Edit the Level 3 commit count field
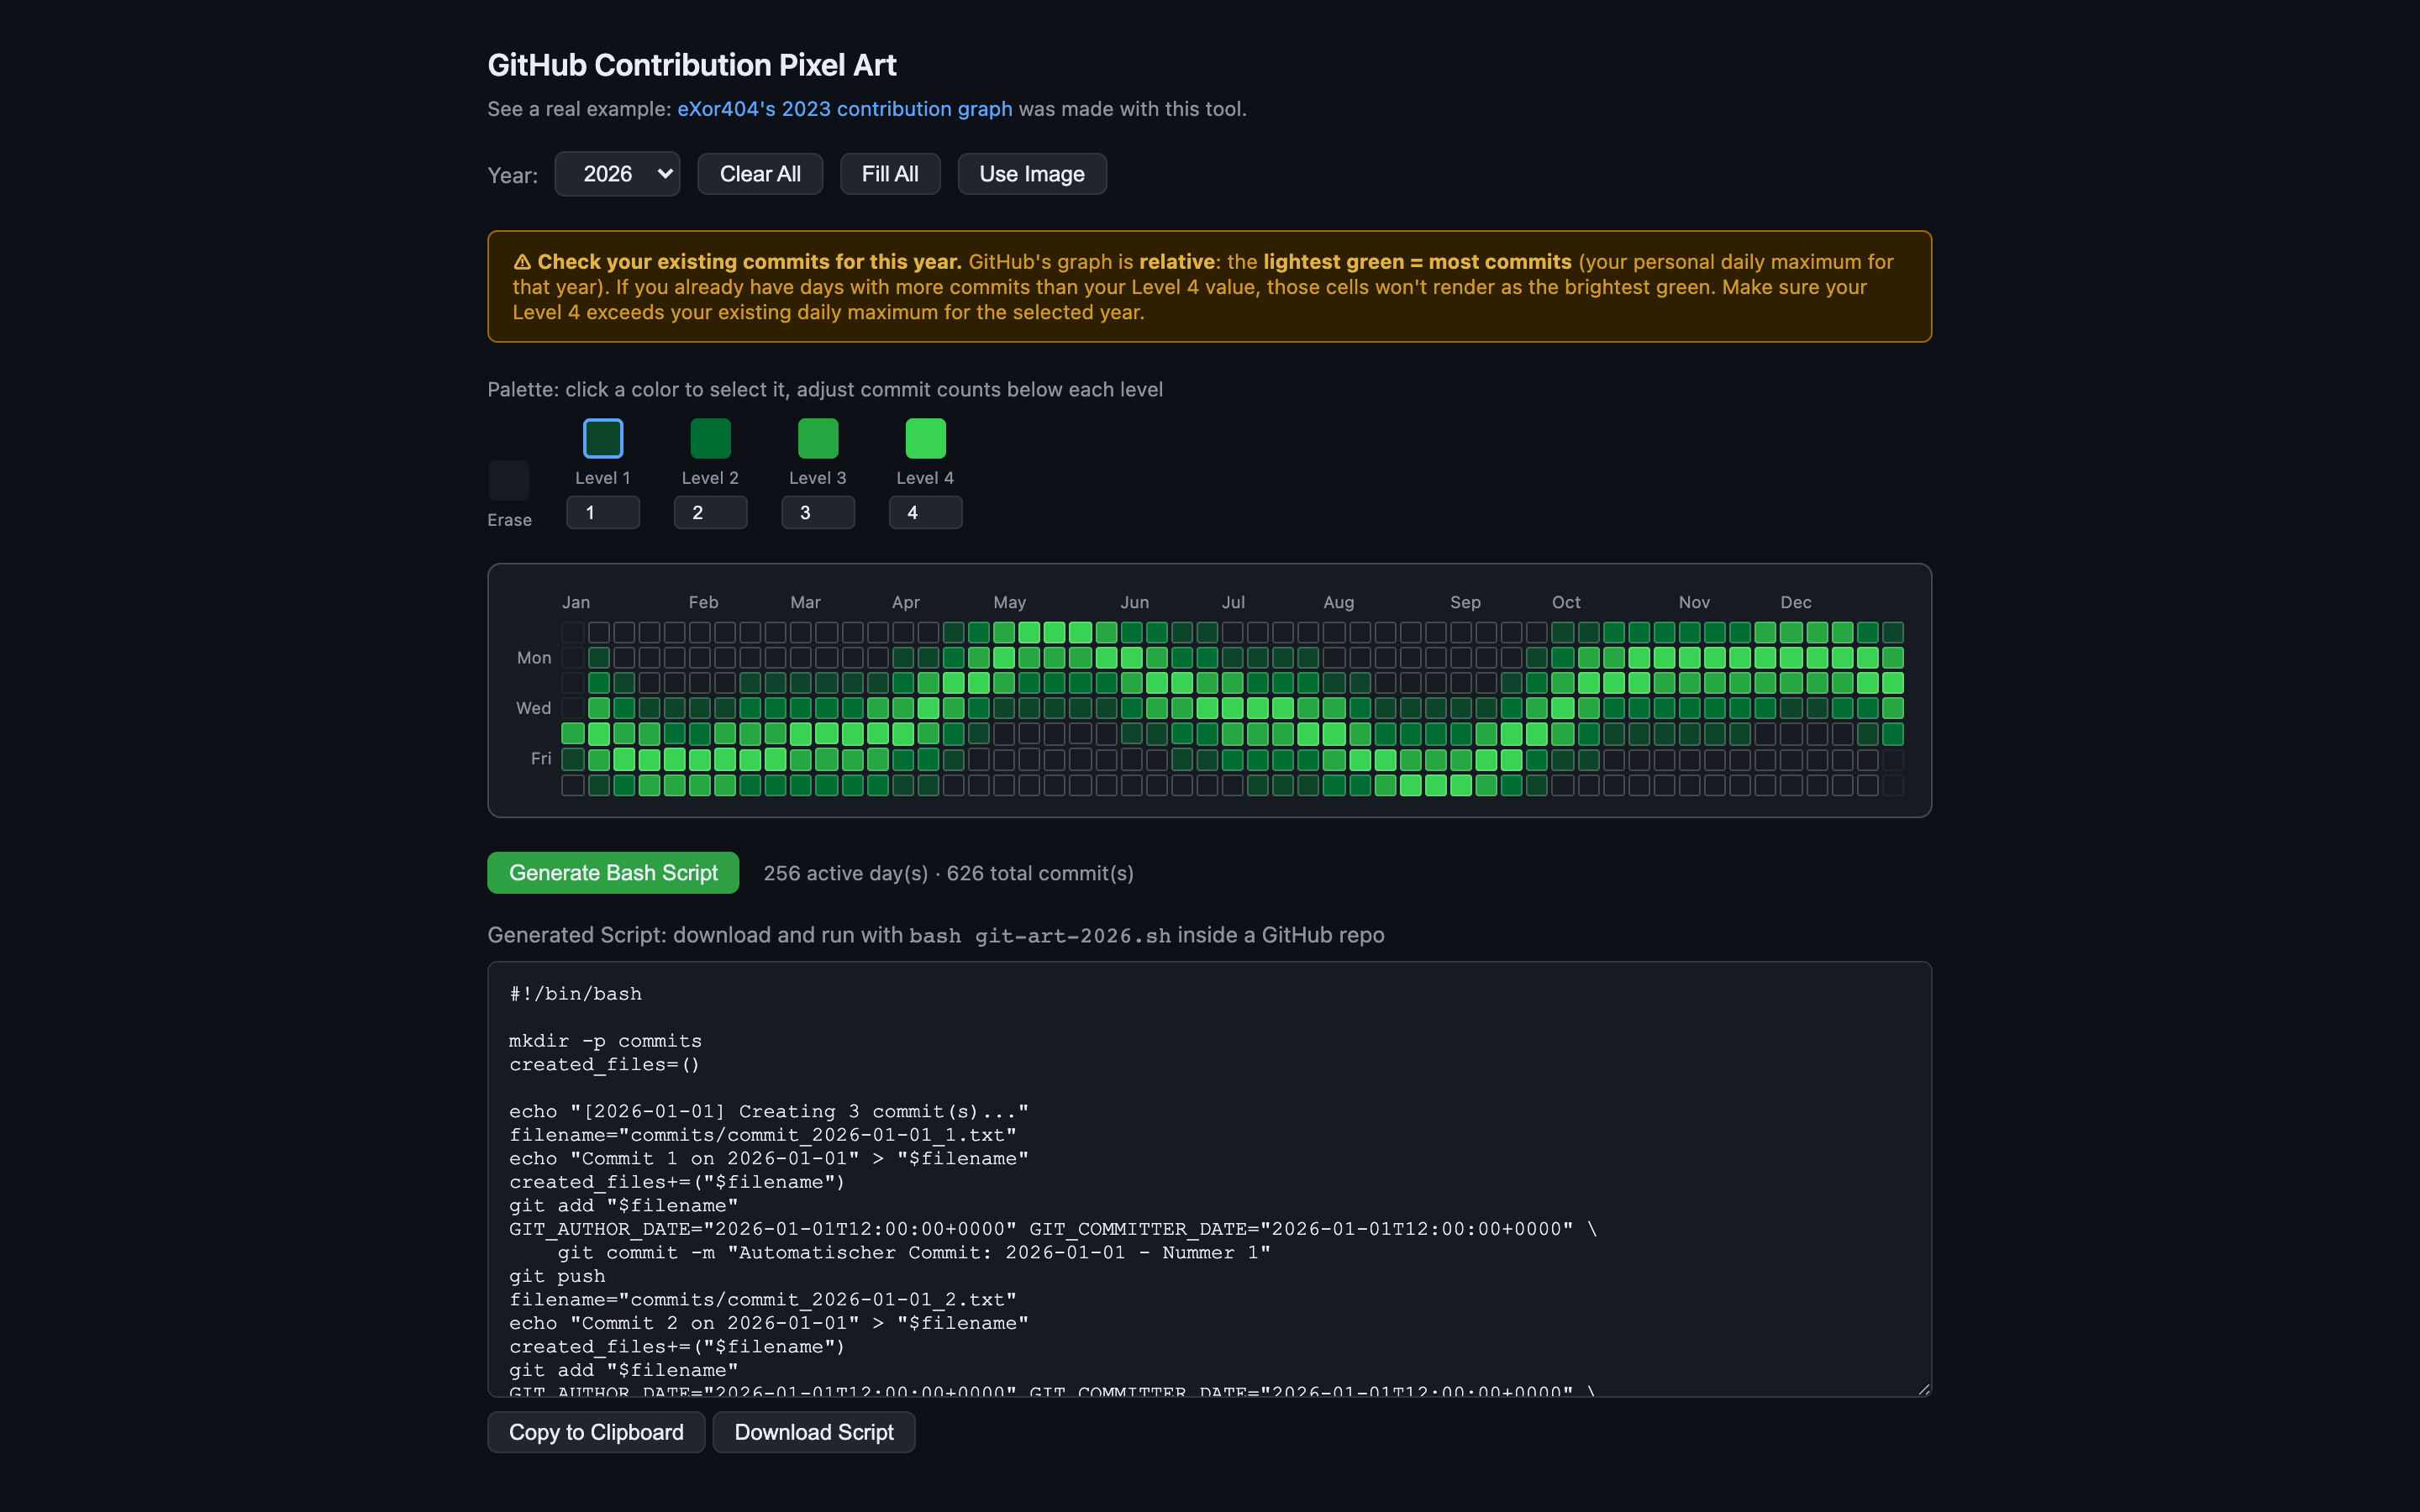Screen dimensions: 2420x1512 click(x=818, y=513)
